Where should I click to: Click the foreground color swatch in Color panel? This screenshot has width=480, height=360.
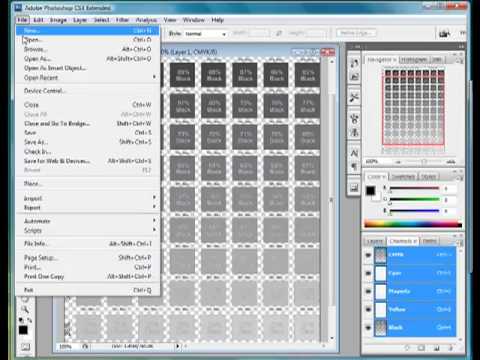pos(370,191)
